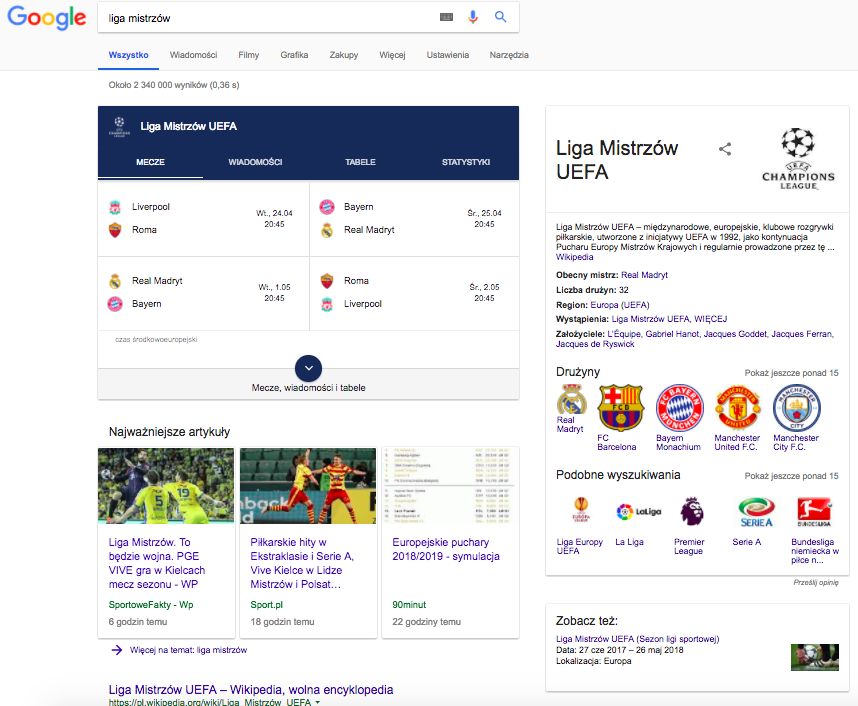Click the SportoweFakty - Wp source label
858x706 pixels.
click(x=151, y=604)
